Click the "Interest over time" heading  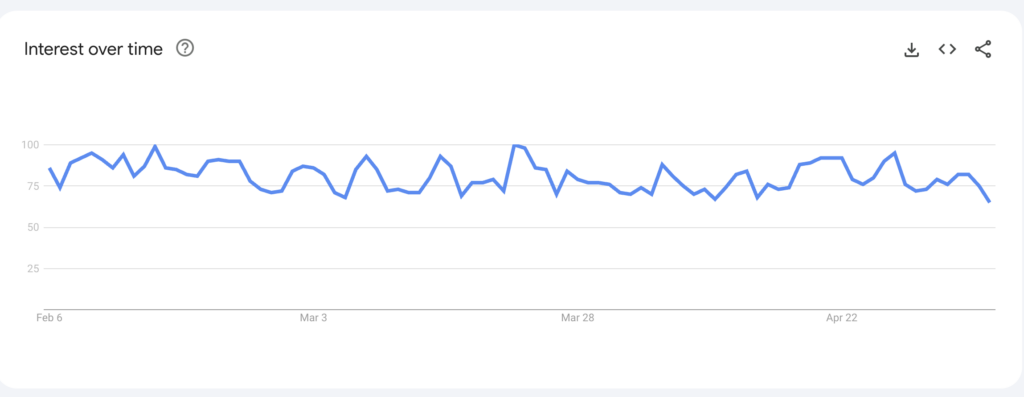[x=93, y=49]
